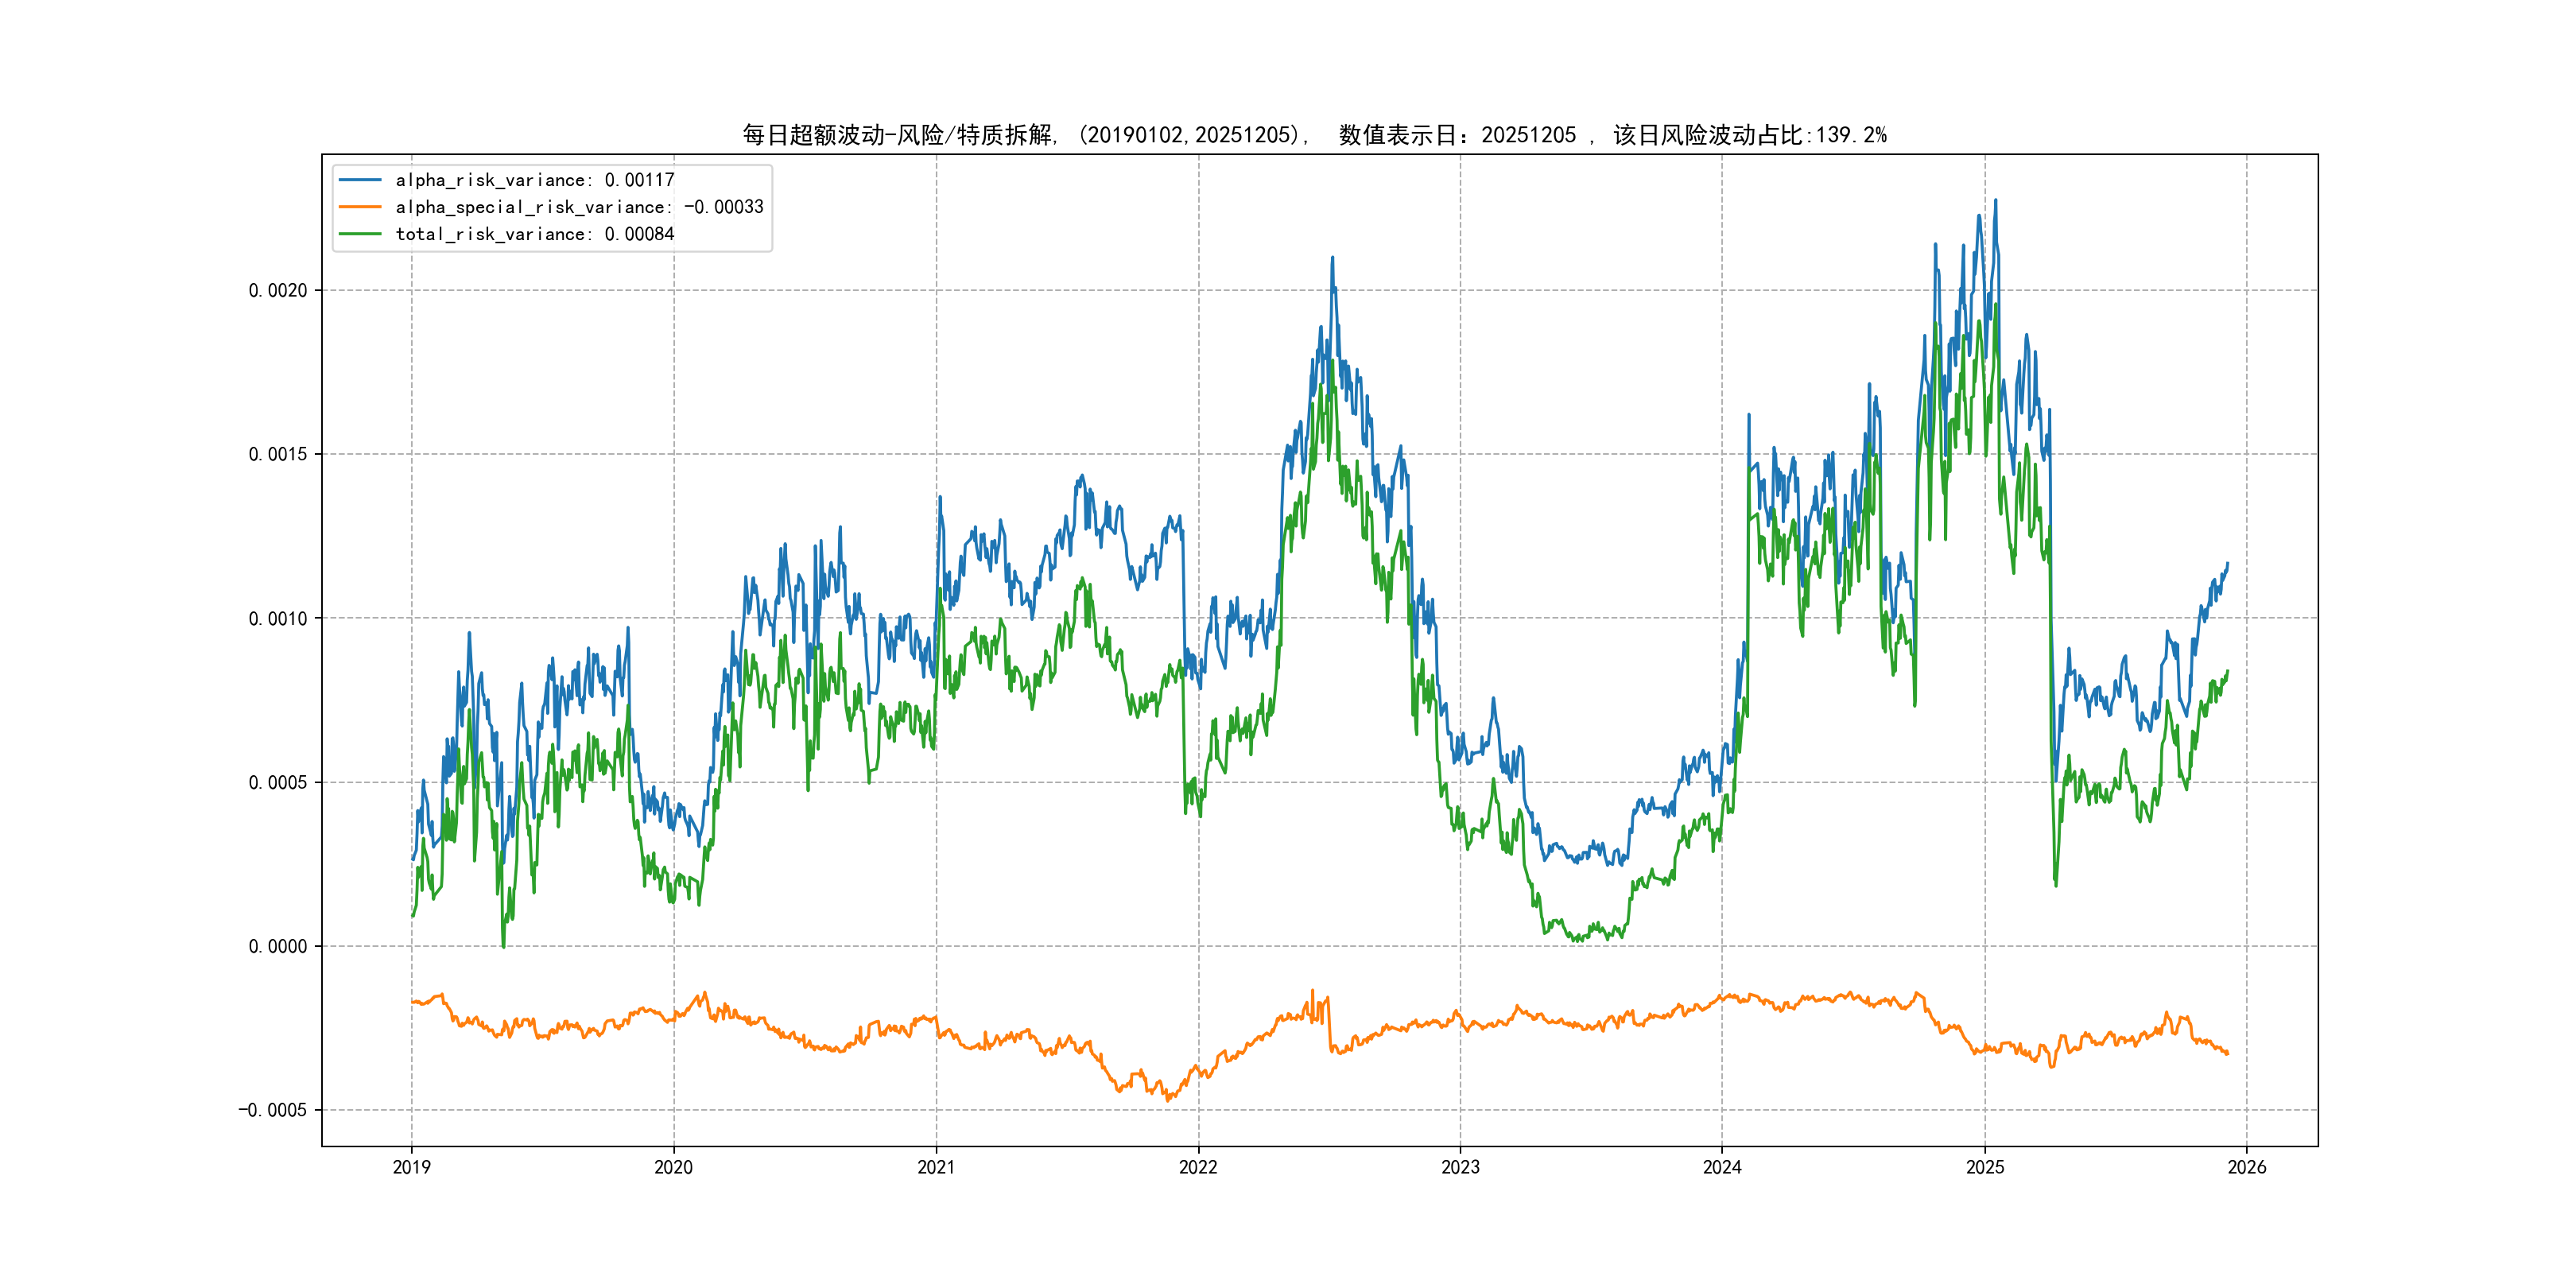2576x1288 pixels.
Task: Select the alpha_special_risk_variance: -0.00033 legend label
Action: 579,207
